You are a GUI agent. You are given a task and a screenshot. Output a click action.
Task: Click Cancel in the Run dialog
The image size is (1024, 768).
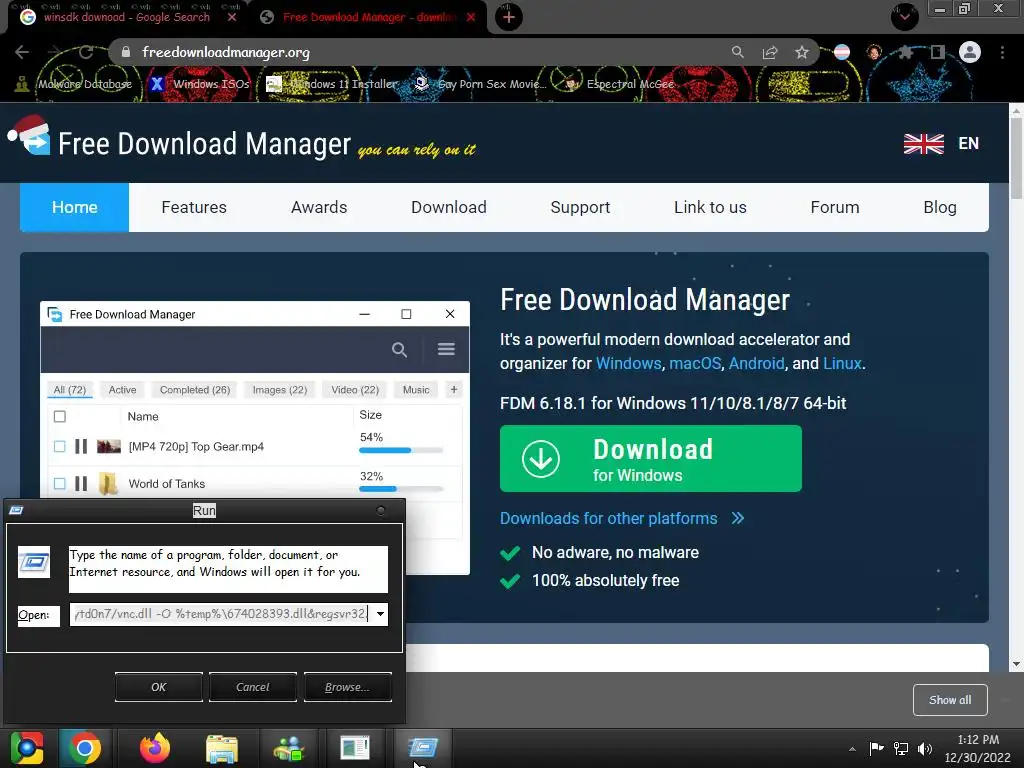click(x=253, y=687)
